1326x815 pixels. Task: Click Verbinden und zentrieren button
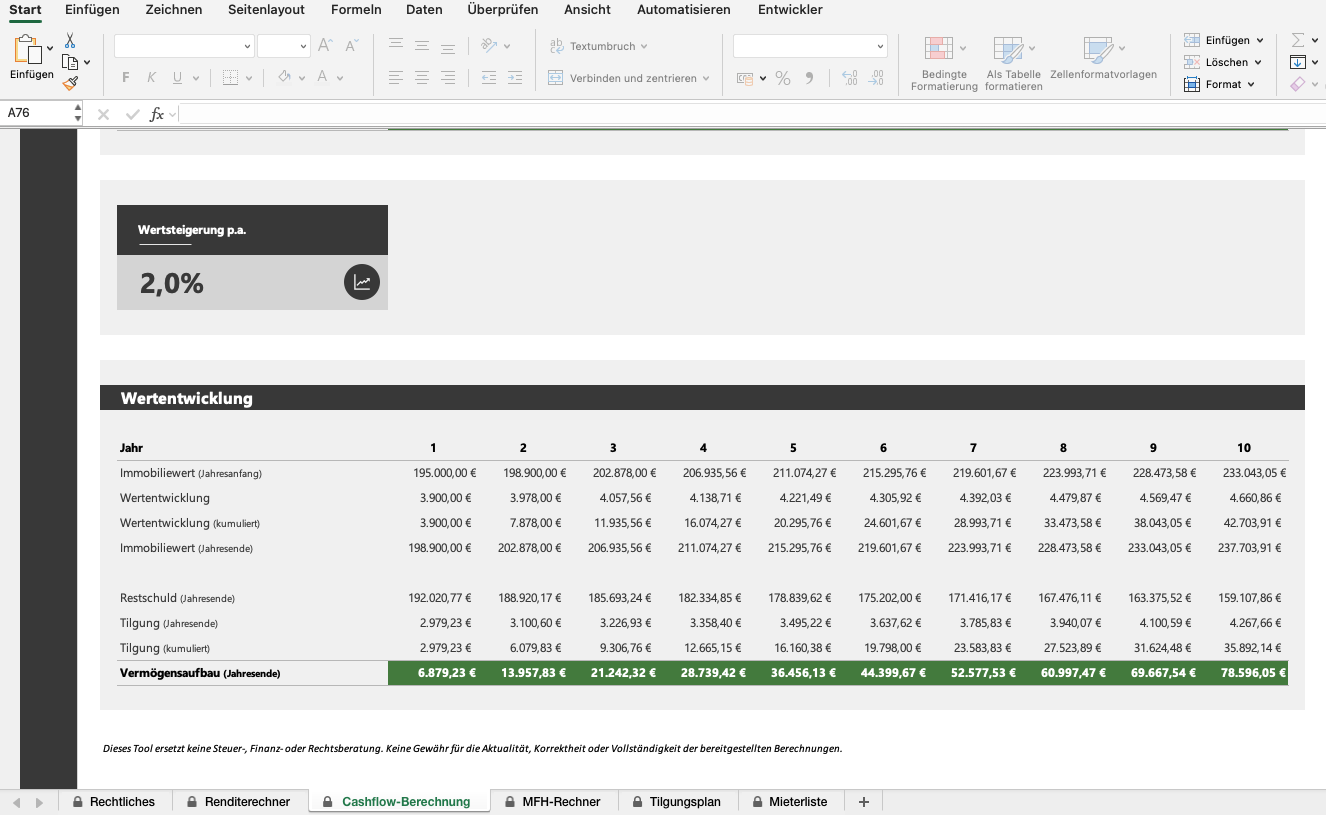630,78
